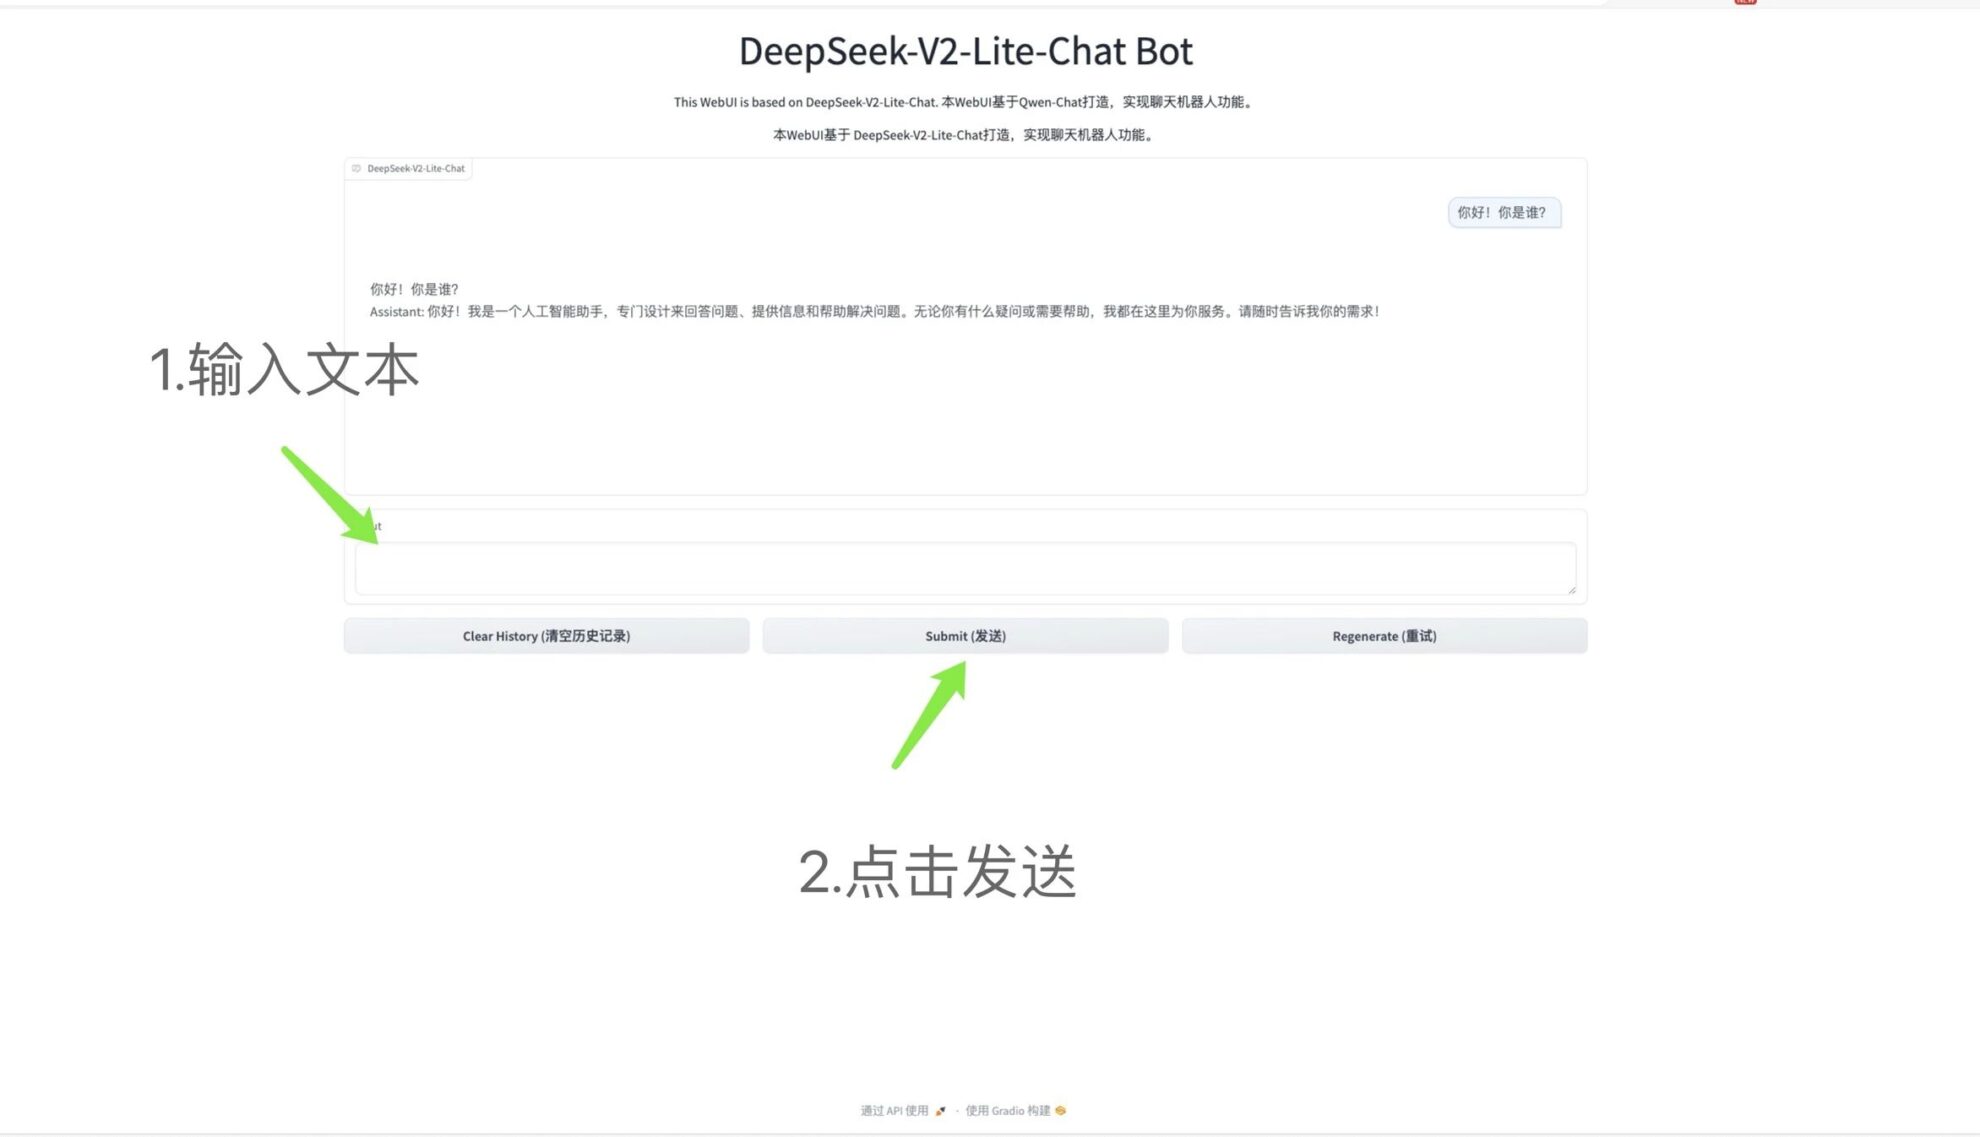Click the orange Gradio logo icon in footer

click(x=1061, y=1111)
